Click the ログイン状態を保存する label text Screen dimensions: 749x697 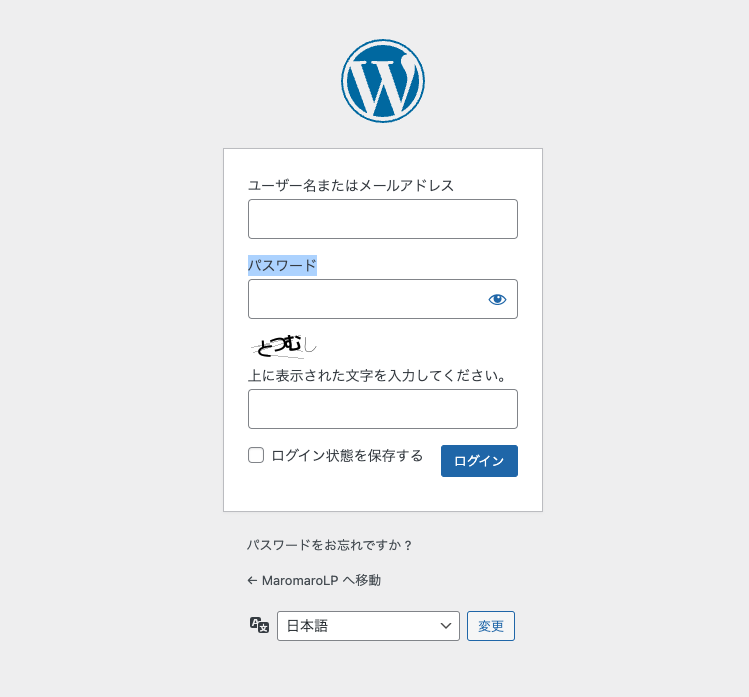347,456
